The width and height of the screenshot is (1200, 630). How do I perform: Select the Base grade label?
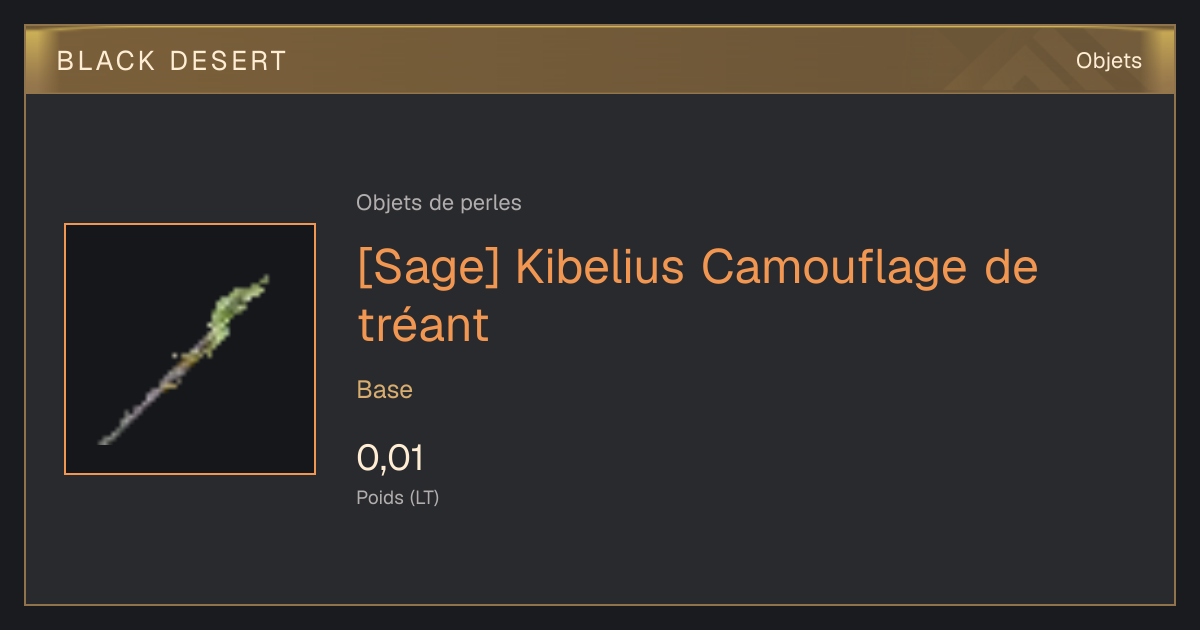pyautogui.click(x=385, y=390)
